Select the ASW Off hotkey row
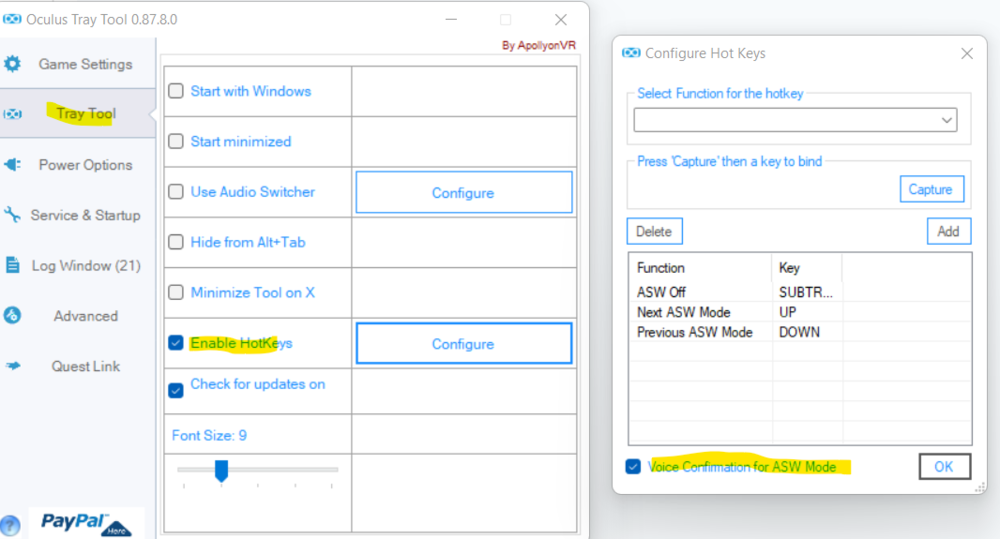 (800, 292)
